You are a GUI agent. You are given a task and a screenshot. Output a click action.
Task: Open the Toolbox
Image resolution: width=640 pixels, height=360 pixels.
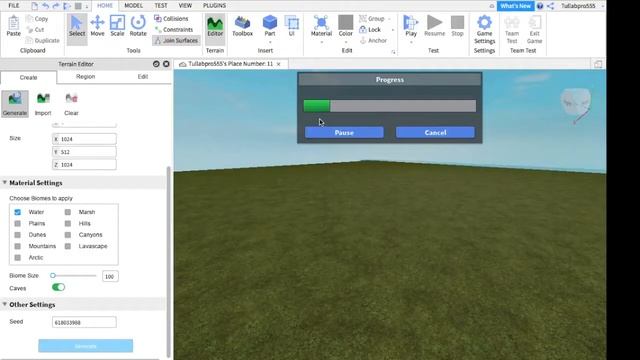tap(242, 27)
